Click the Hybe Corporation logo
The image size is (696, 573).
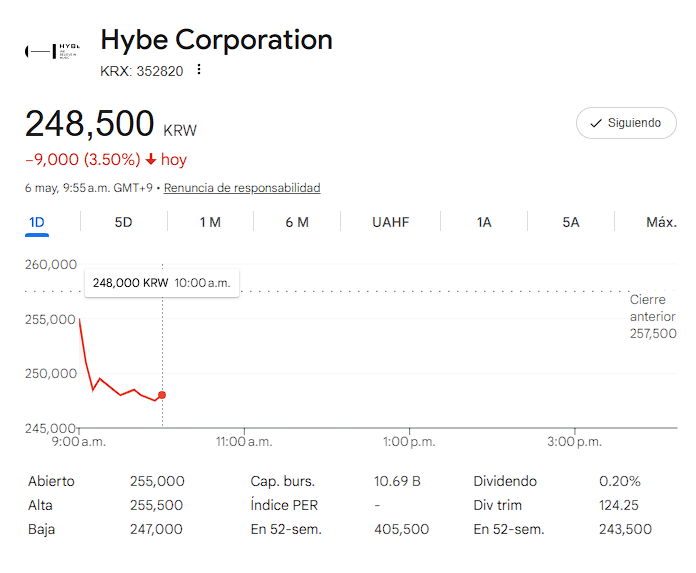click(52, 51)
